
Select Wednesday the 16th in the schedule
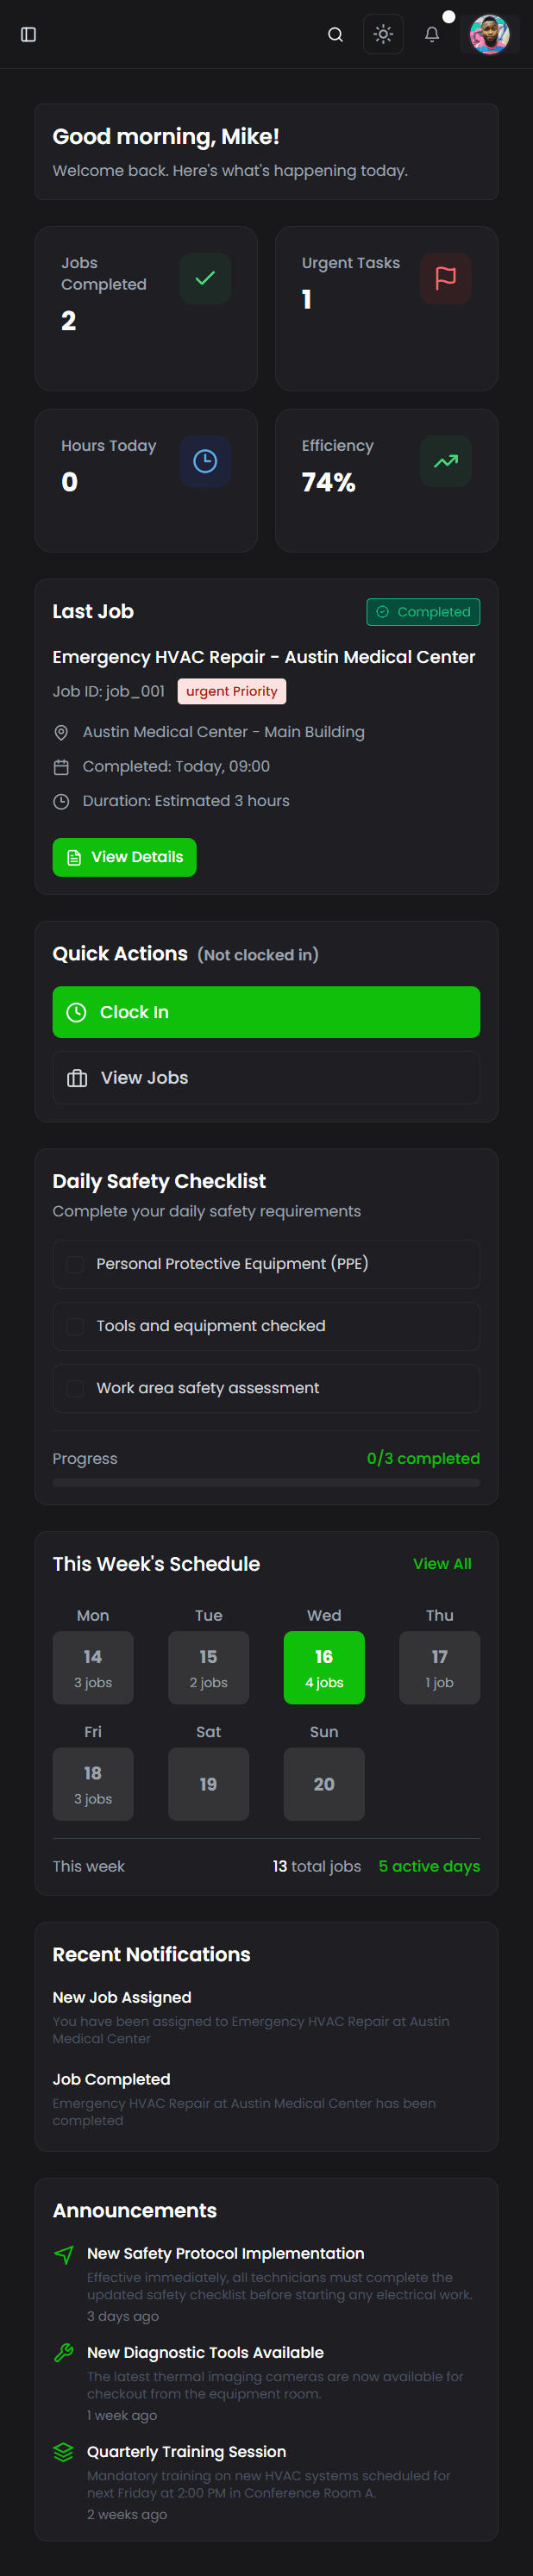click(324, 1667)
